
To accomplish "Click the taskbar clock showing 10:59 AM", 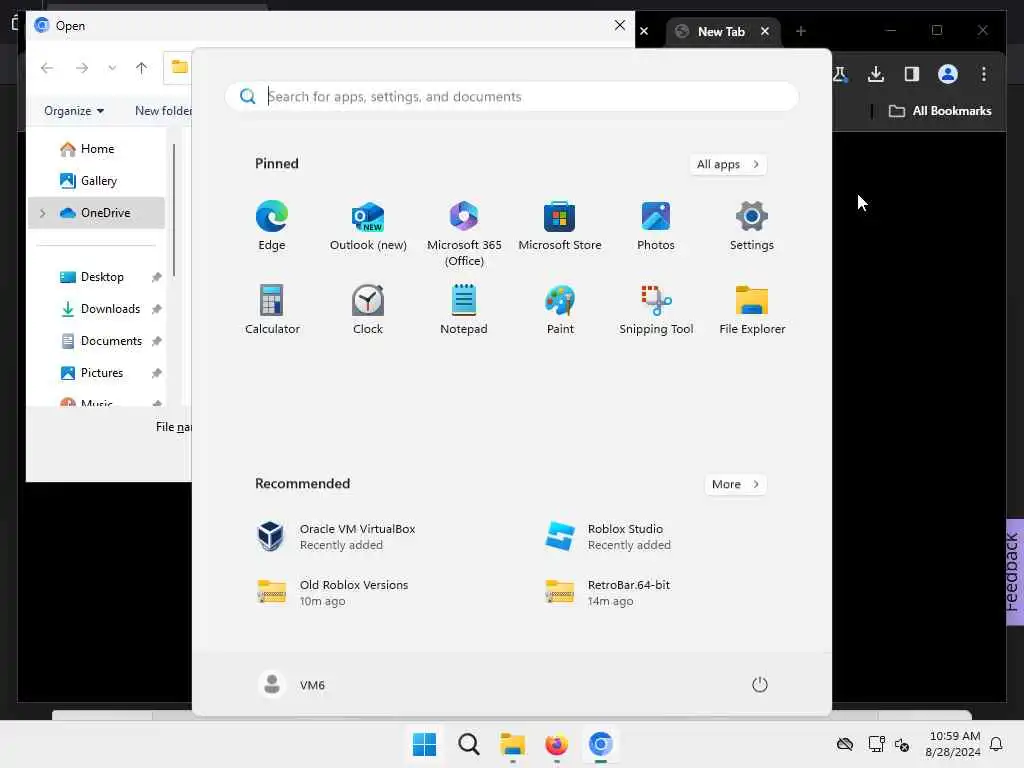I will point(953,744).
